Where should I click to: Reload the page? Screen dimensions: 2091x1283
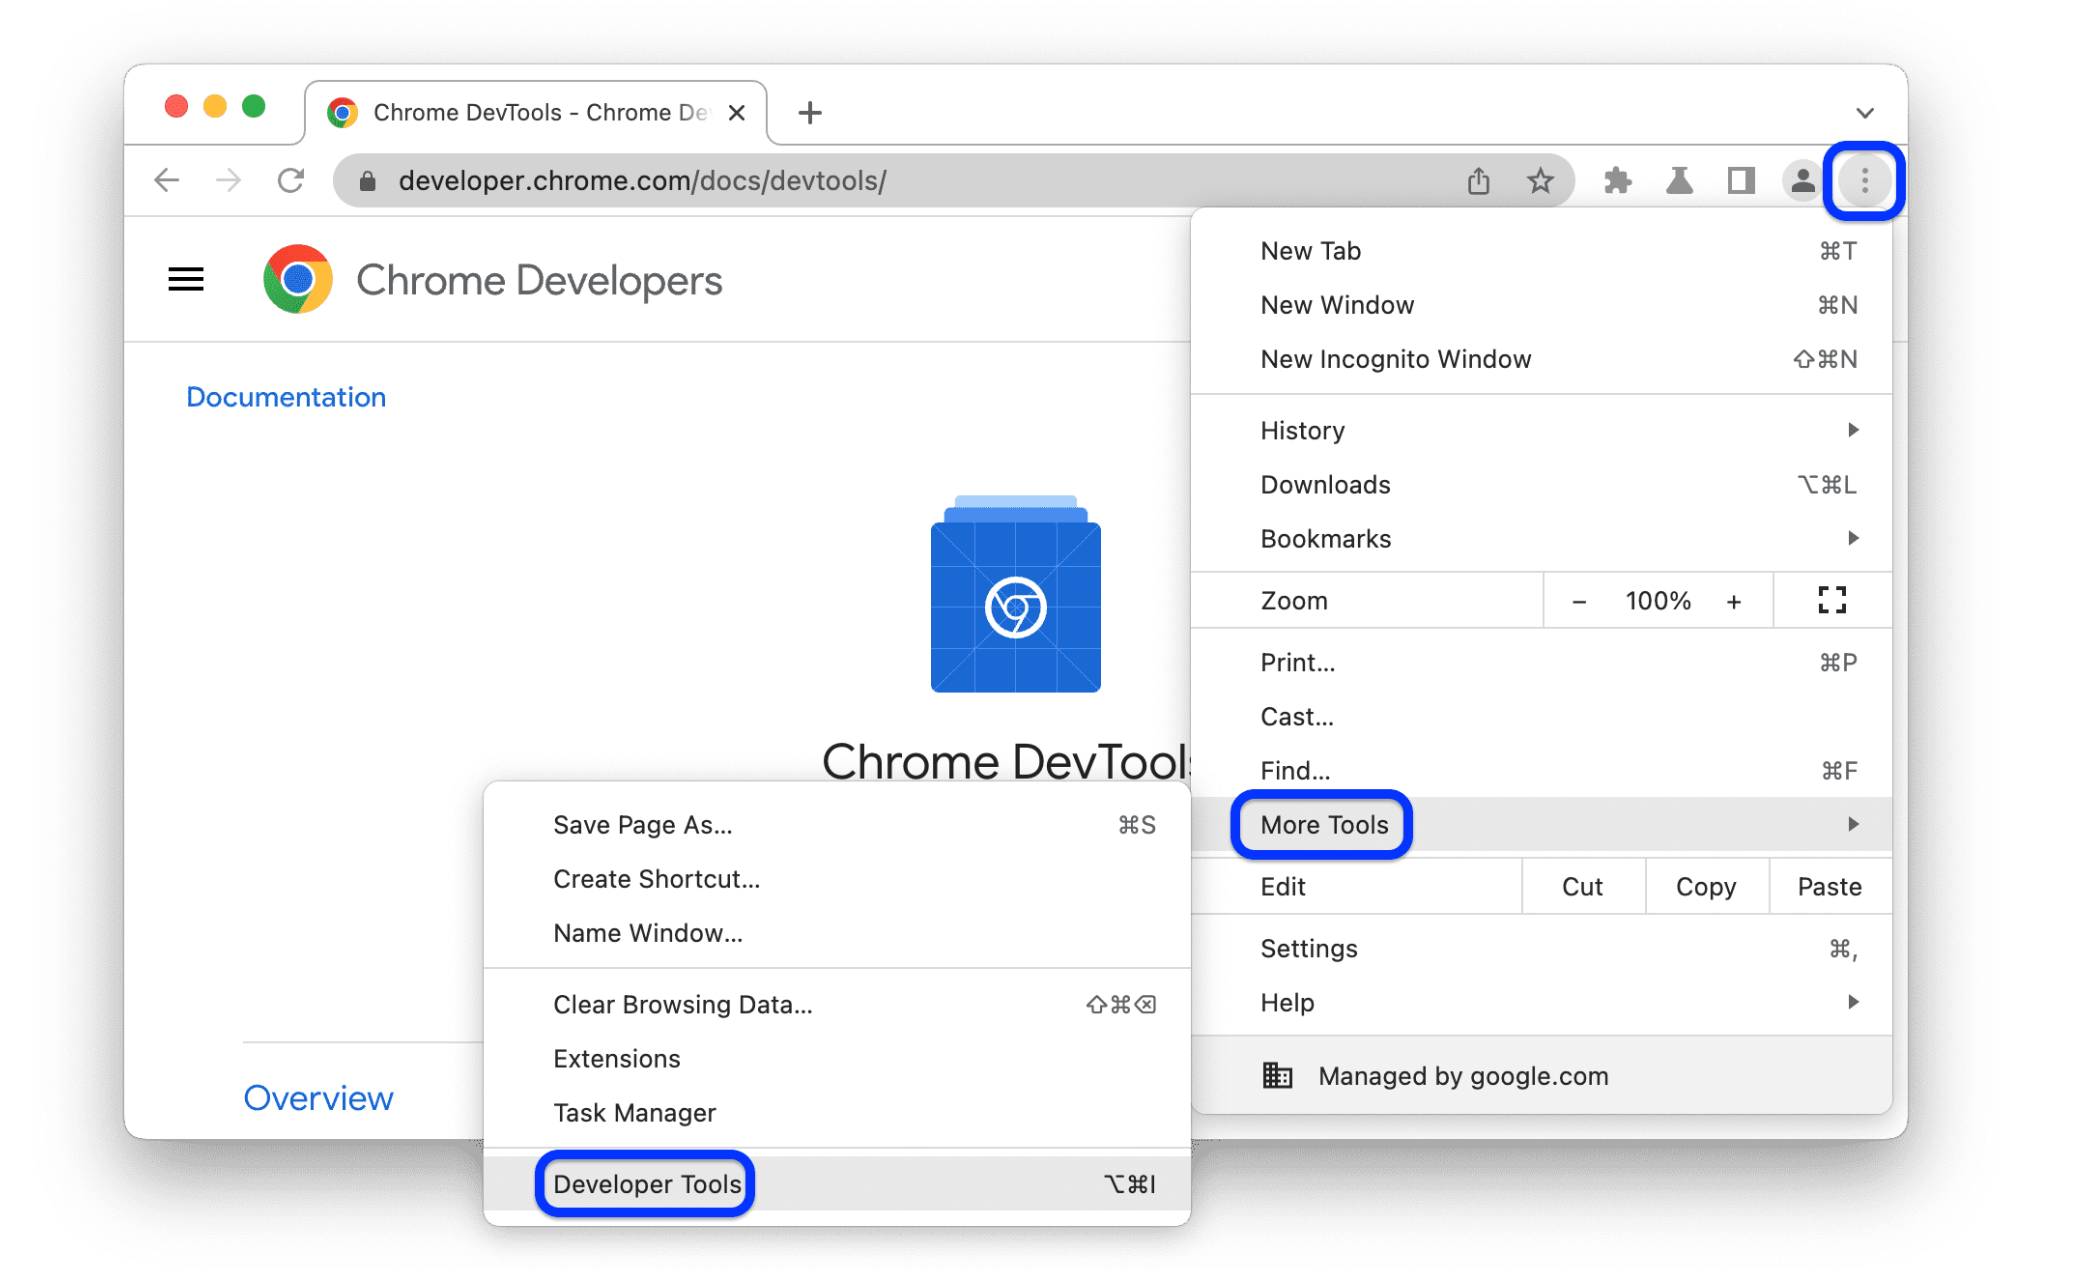pyautogui.click(x=291, y=181)
